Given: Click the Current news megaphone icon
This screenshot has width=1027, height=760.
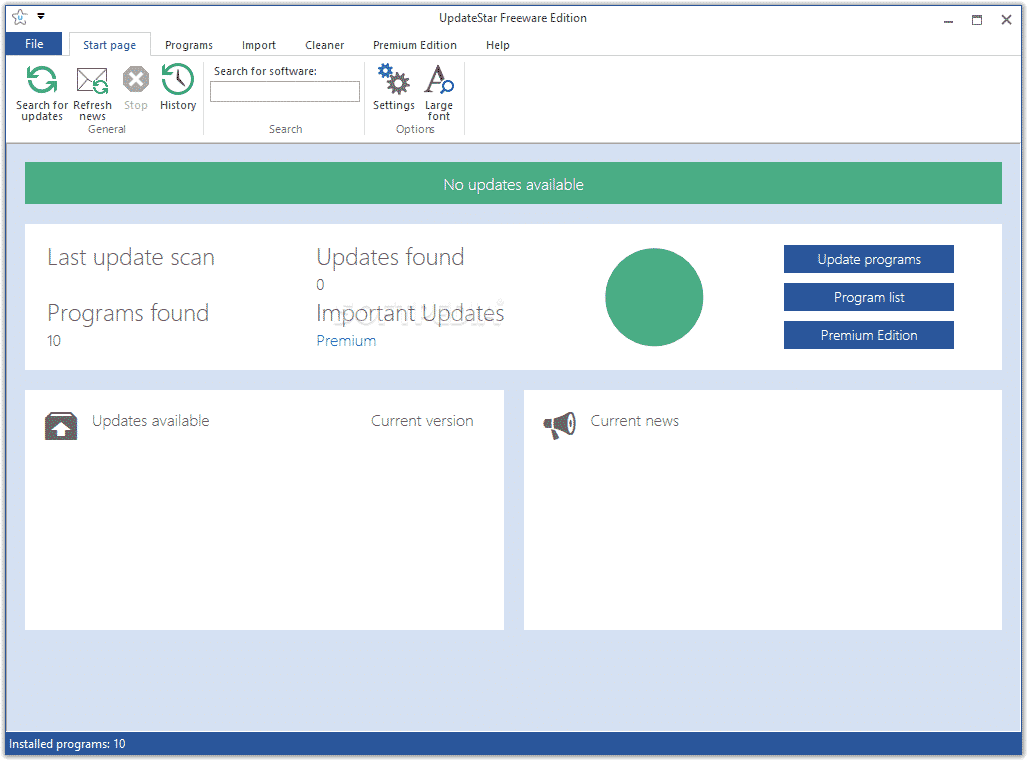Looking at the screenshot, I should 559,425.
